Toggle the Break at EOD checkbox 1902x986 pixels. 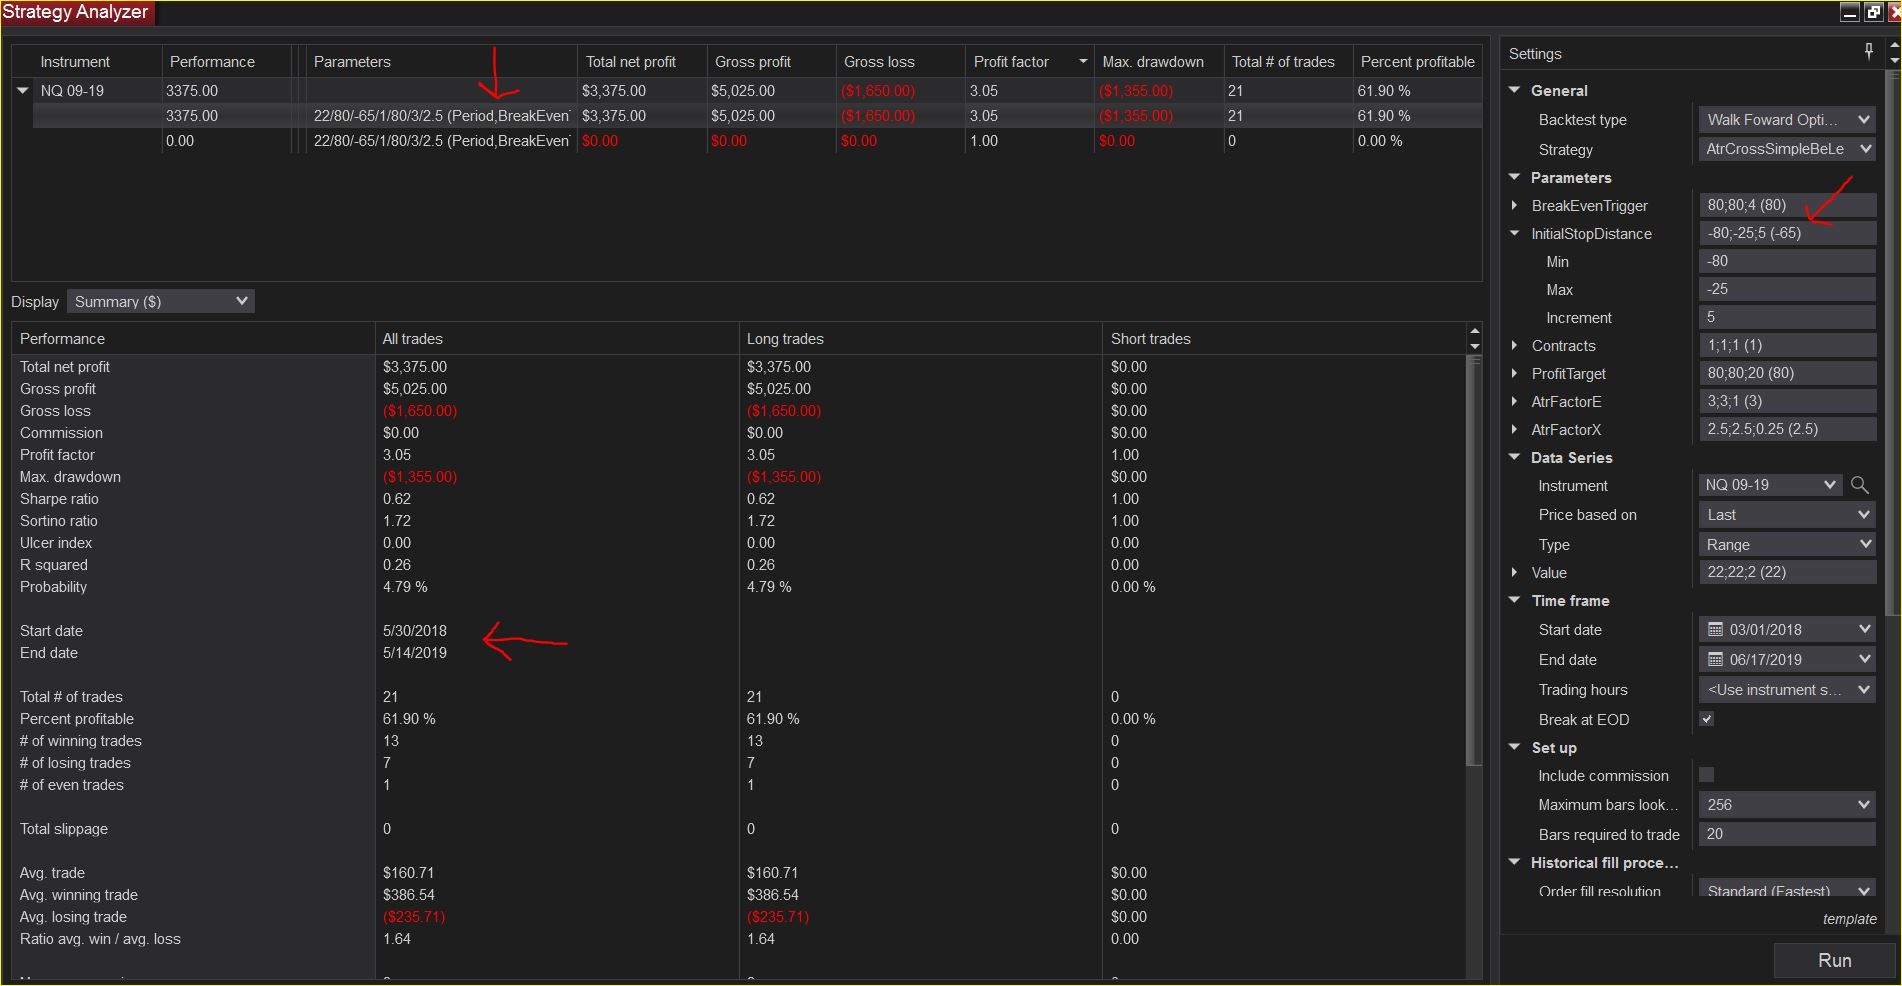pos(1707,719)
